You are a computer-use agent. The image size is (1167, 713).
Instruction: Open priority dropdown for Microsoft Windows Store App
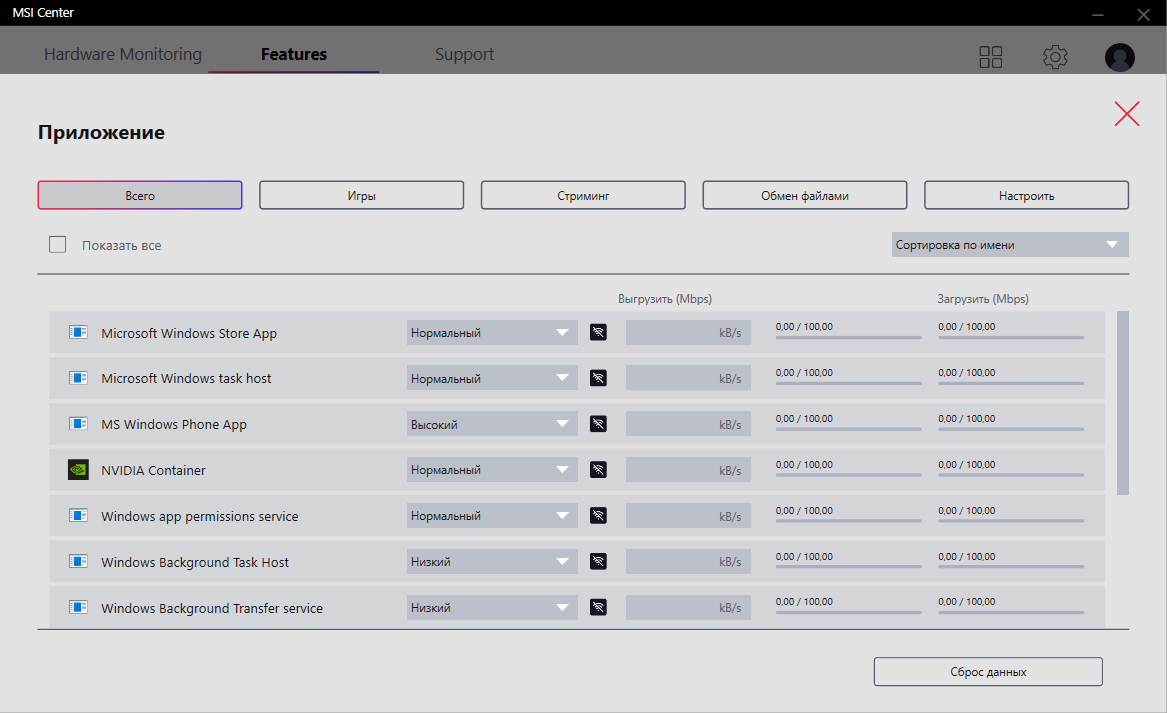(492, 333)
